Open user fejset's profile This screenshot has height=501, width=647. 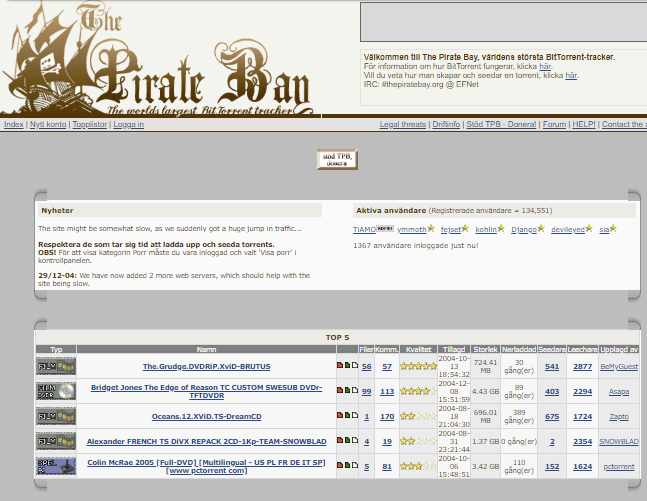451,229
